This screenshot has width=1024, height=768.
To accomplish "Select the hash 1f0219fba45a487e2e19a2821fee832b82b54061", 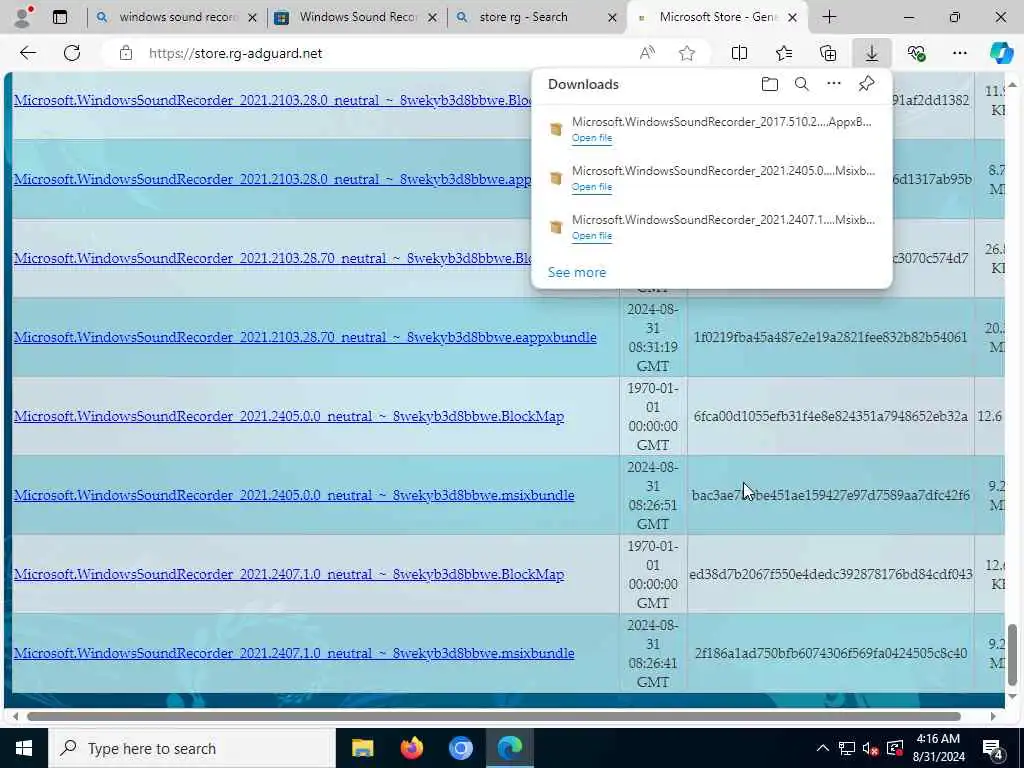I will click(830, 337).
